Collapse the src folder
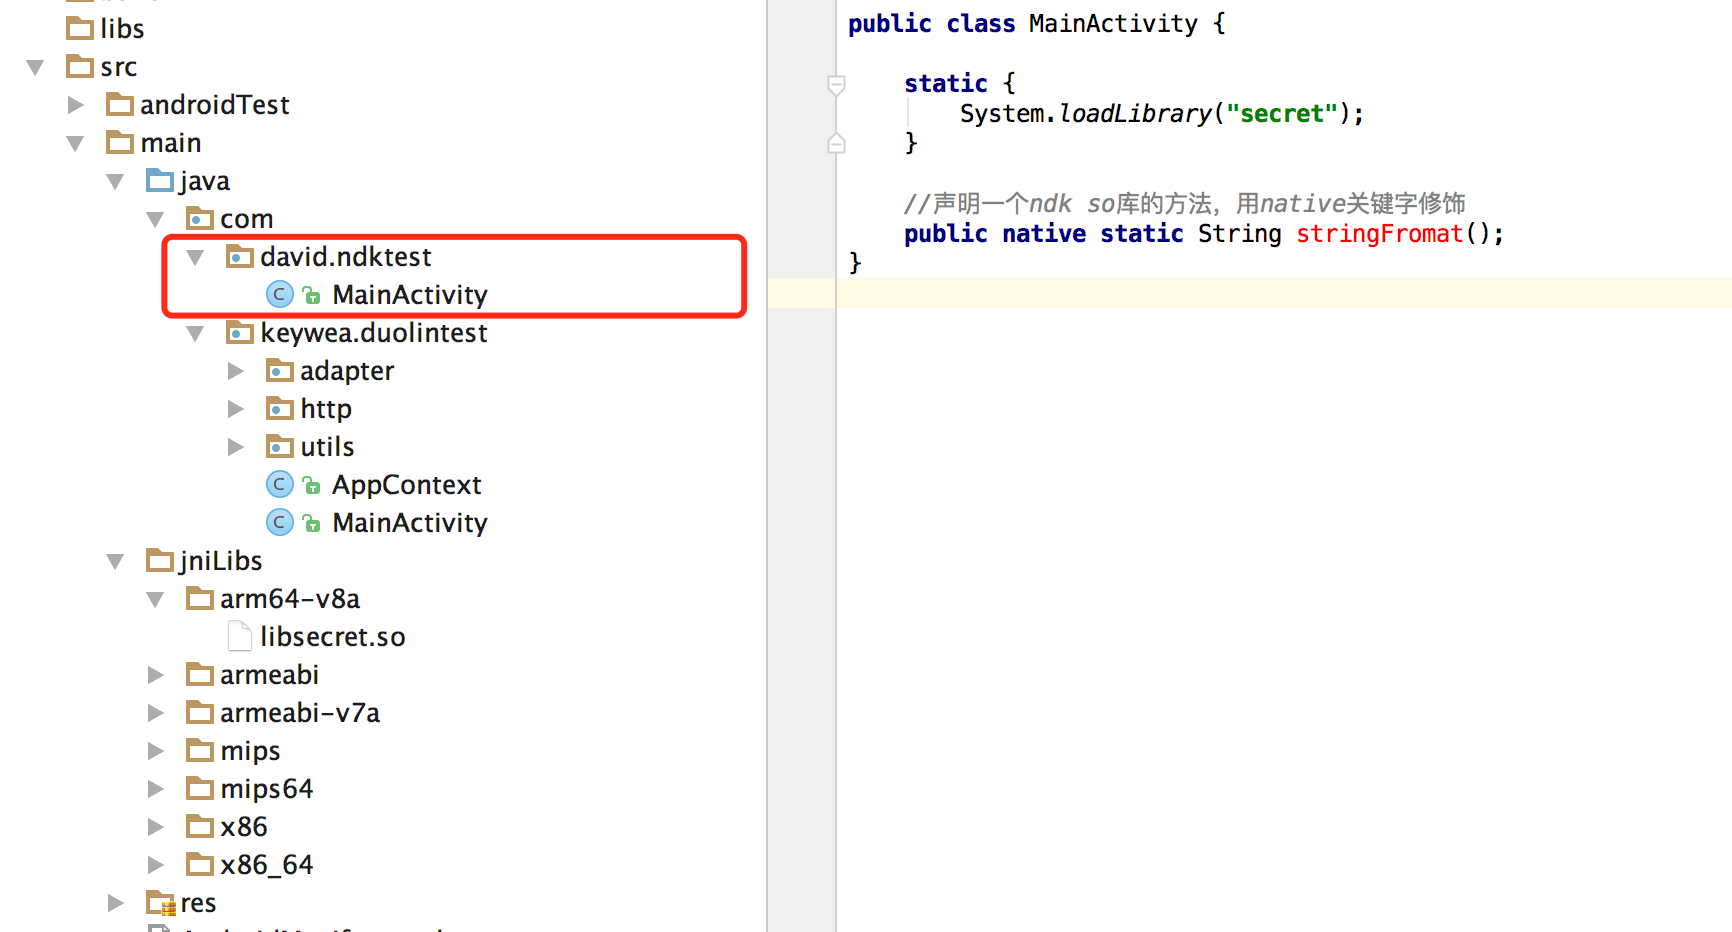Image resolution: width=1732 pixels, height=932 pixels. pos(35,67)
